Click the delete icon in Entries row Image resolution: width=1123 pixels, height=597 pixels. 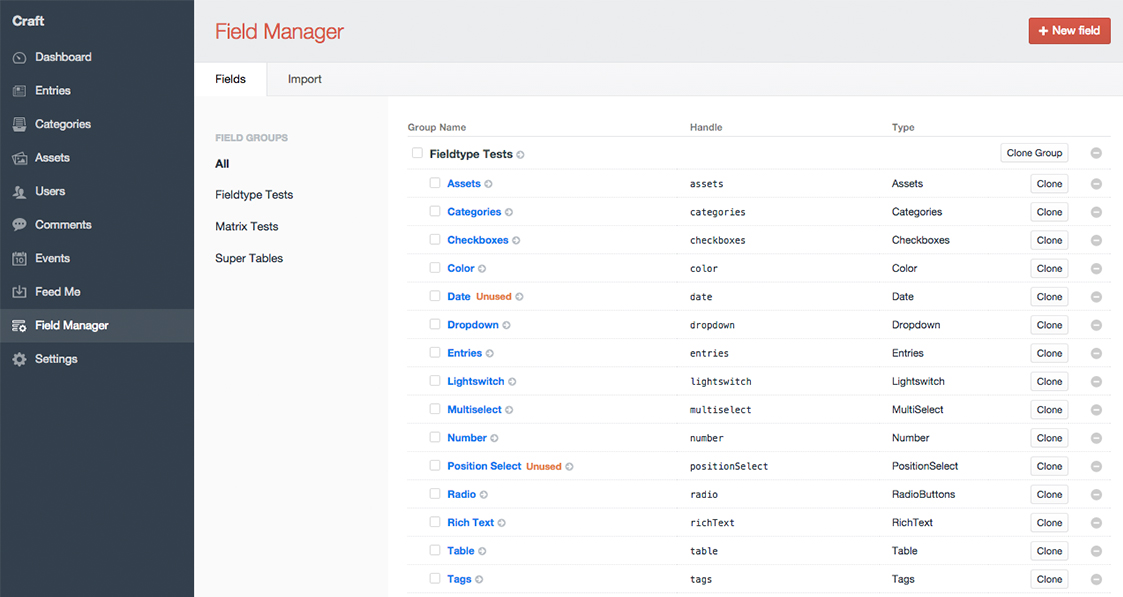point(1096,354)
